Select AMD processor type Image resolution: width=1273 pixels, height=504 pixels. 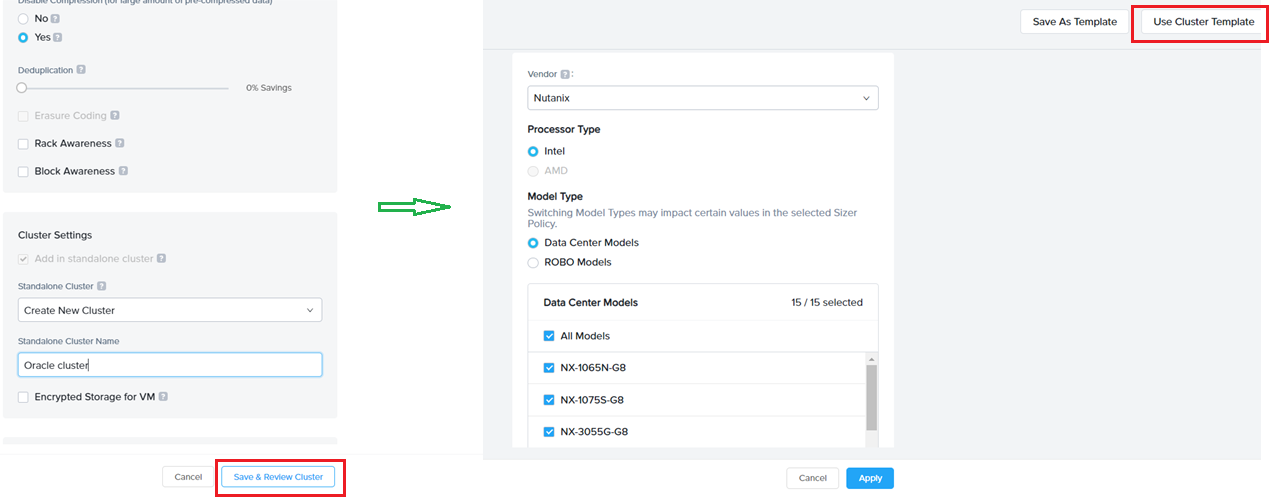point(533,171)
